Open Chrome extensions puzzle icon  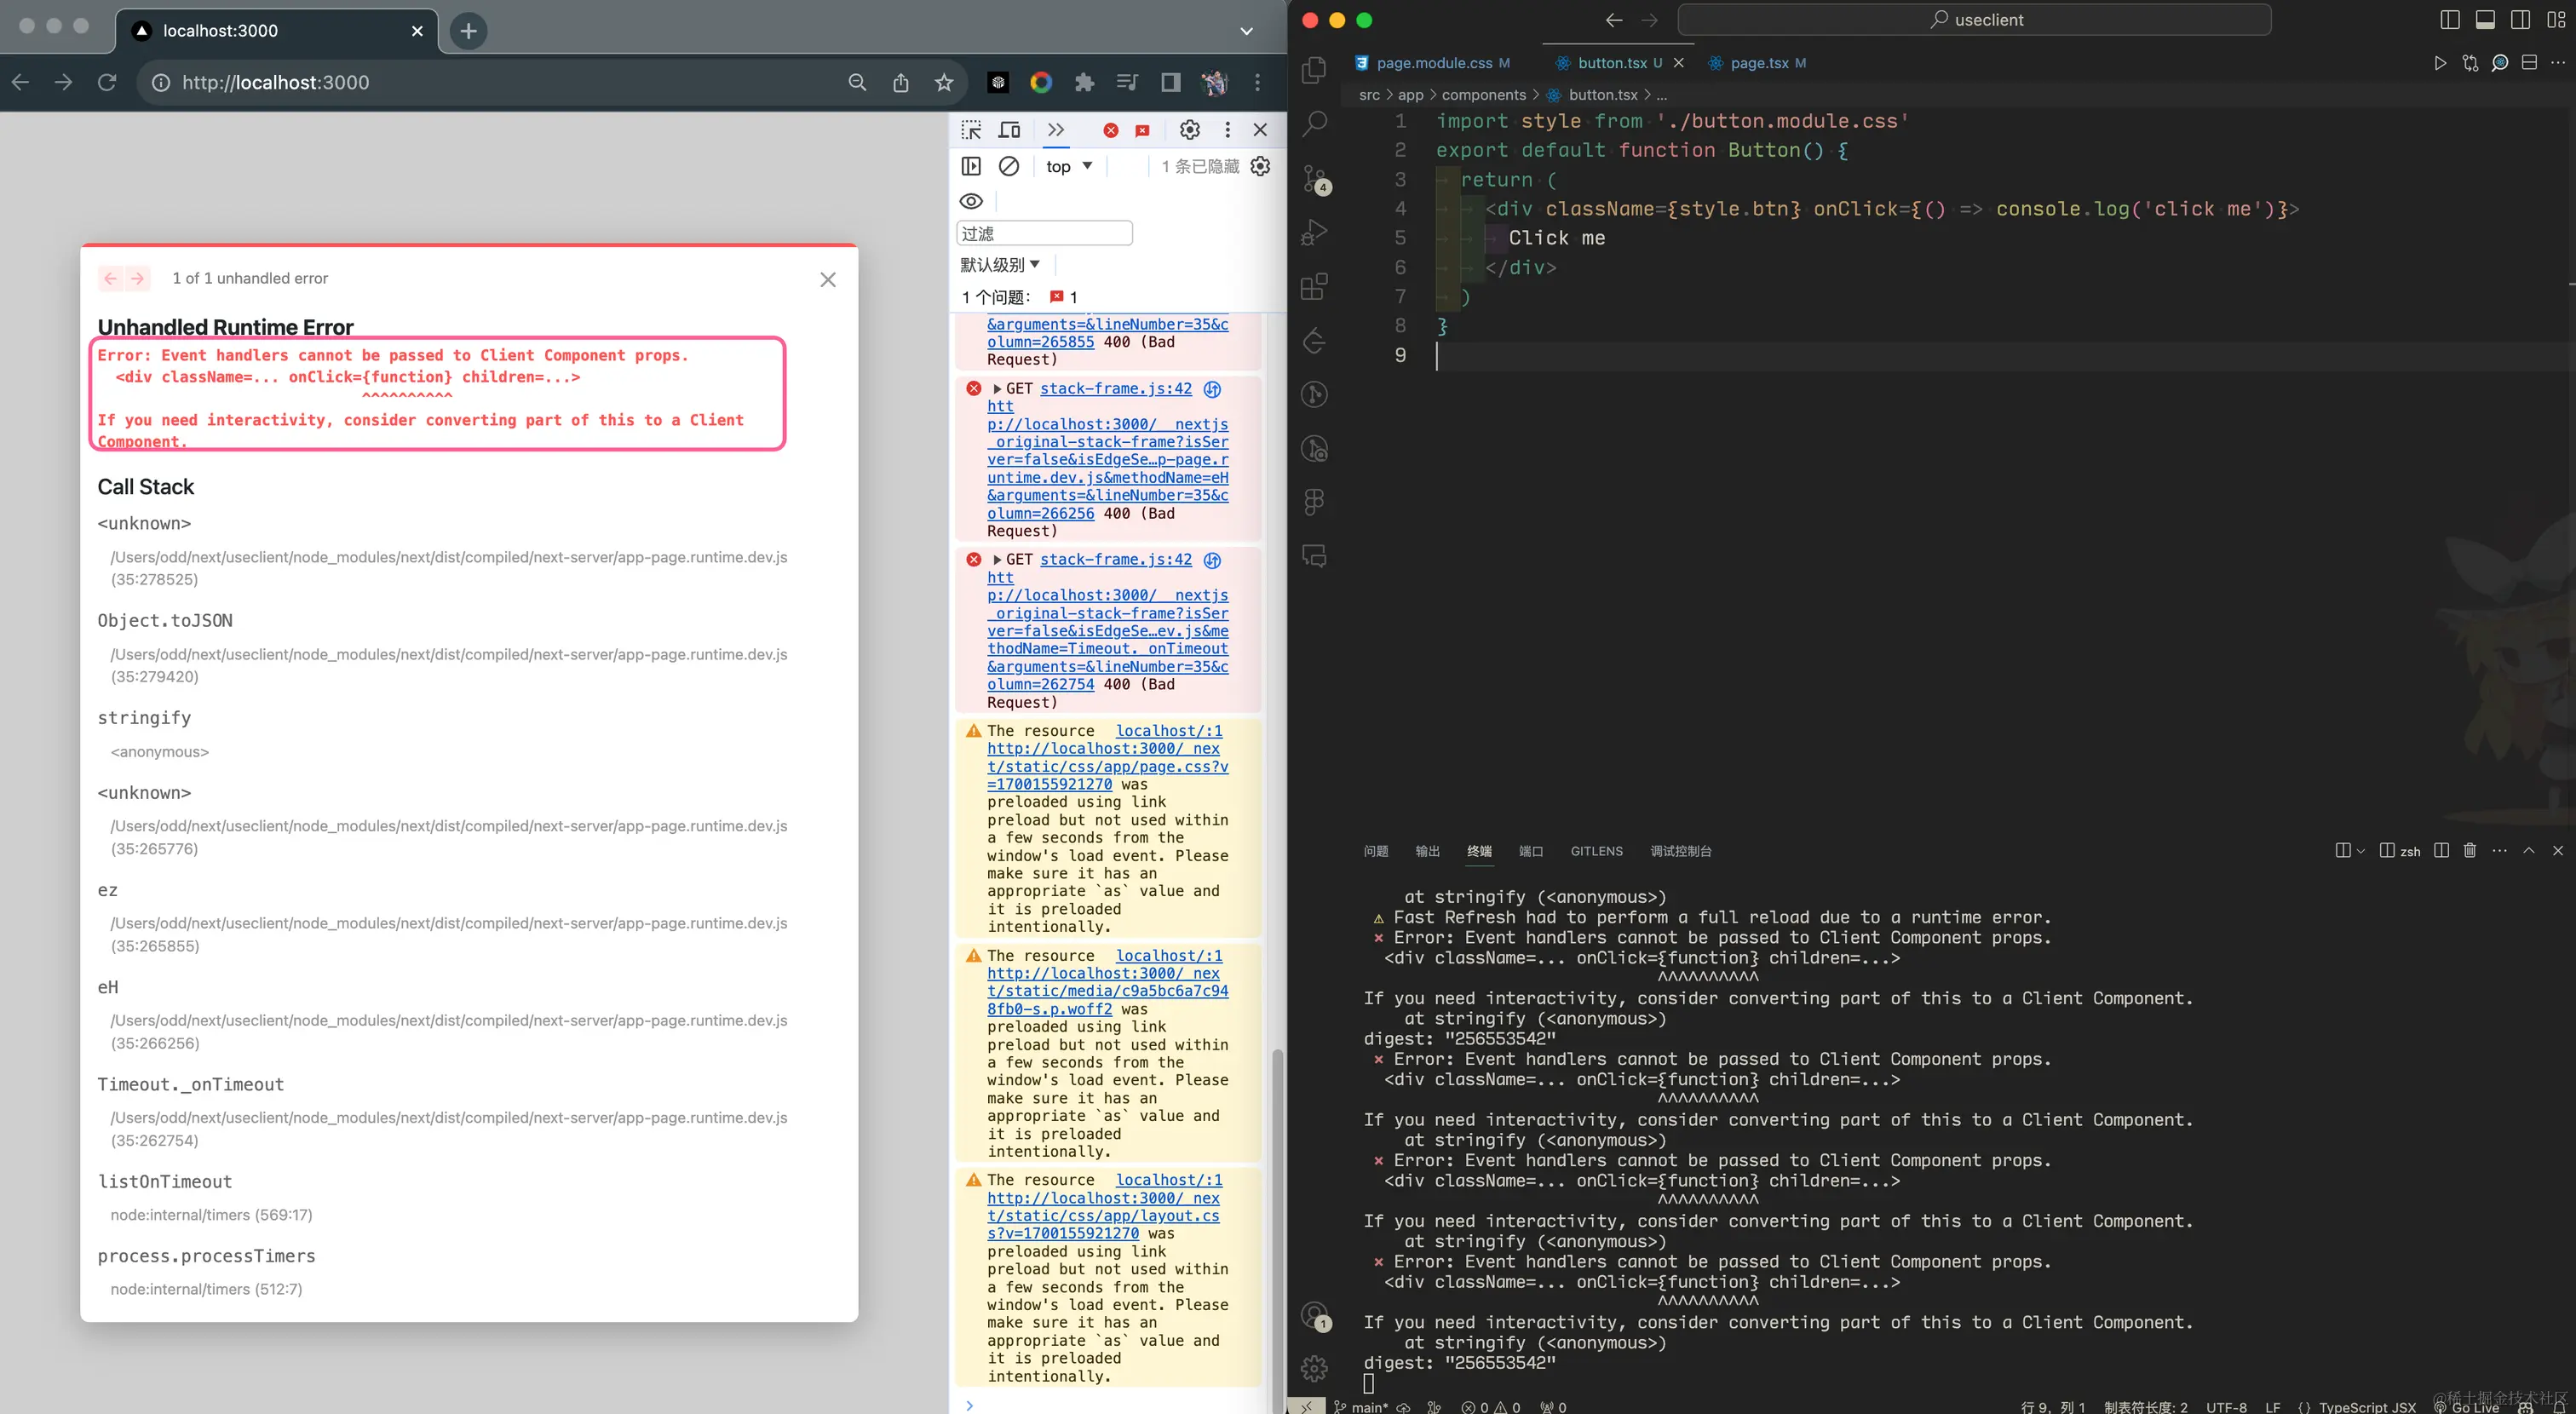[x=1084, y=83]
